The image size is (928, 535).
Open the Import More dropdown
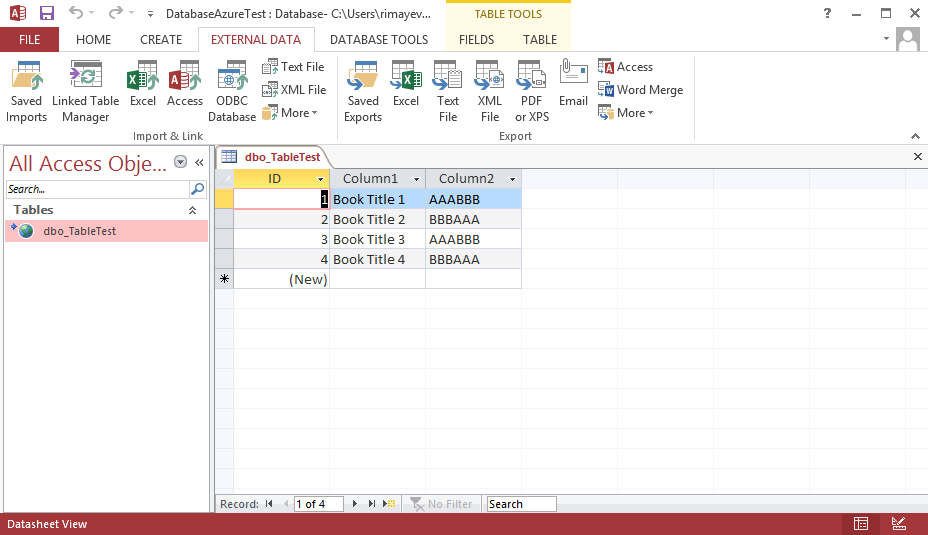pos(291,112)
